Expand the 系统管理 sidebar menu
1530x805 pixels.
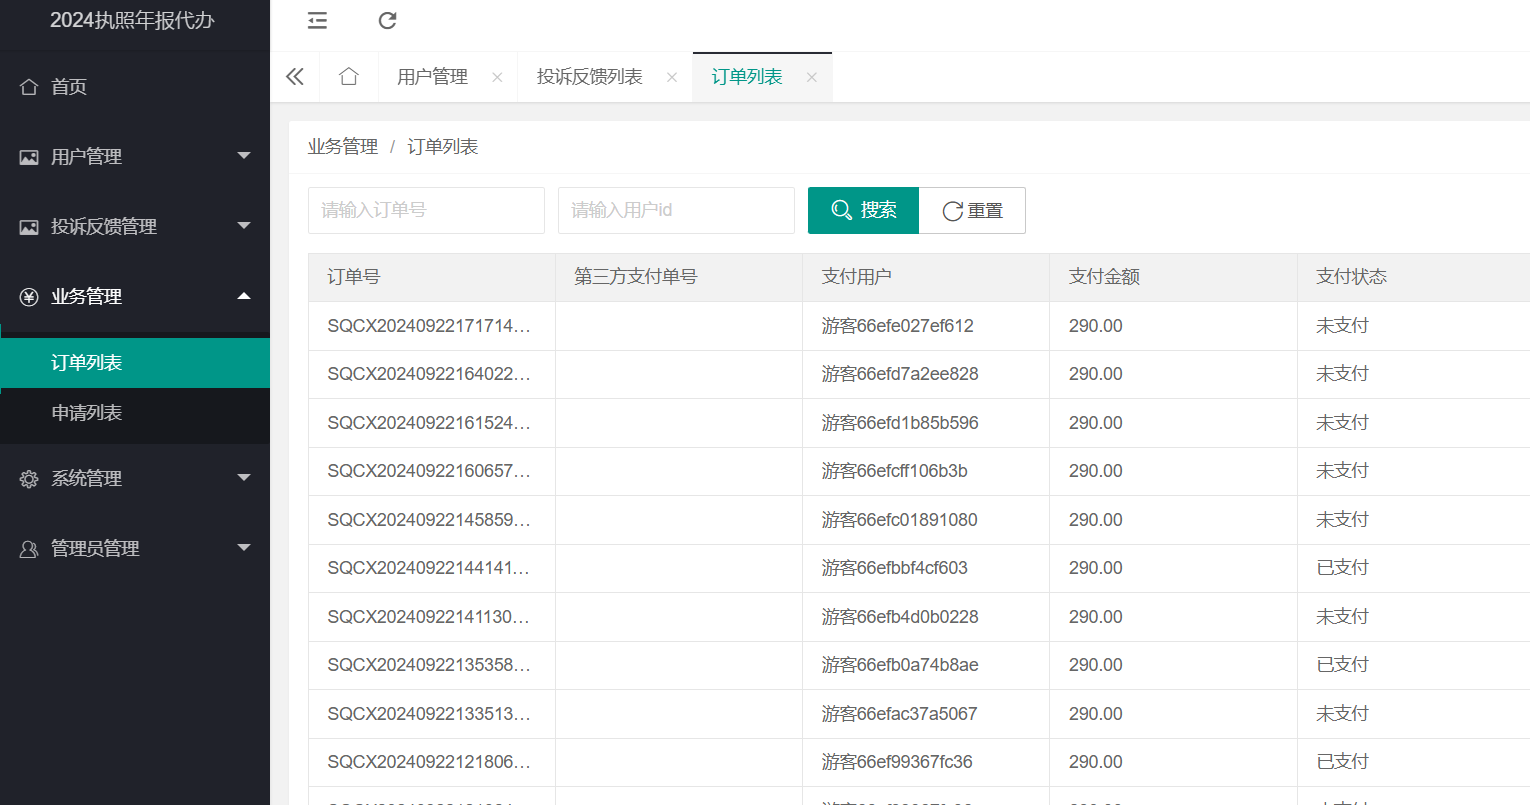(x=135, y=479)
